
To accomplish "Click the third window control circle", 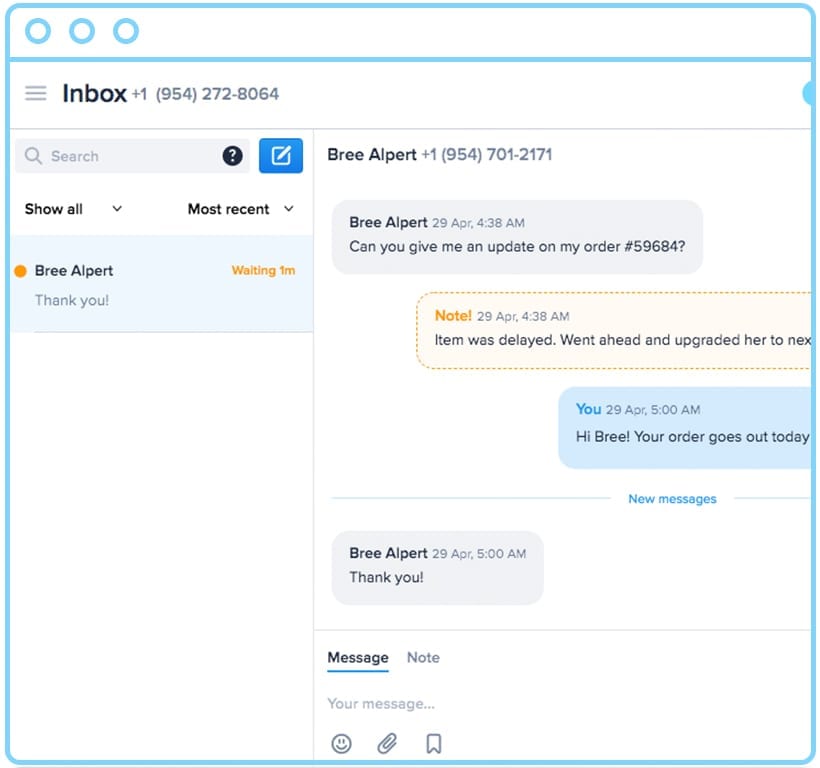I will point(126,31).
